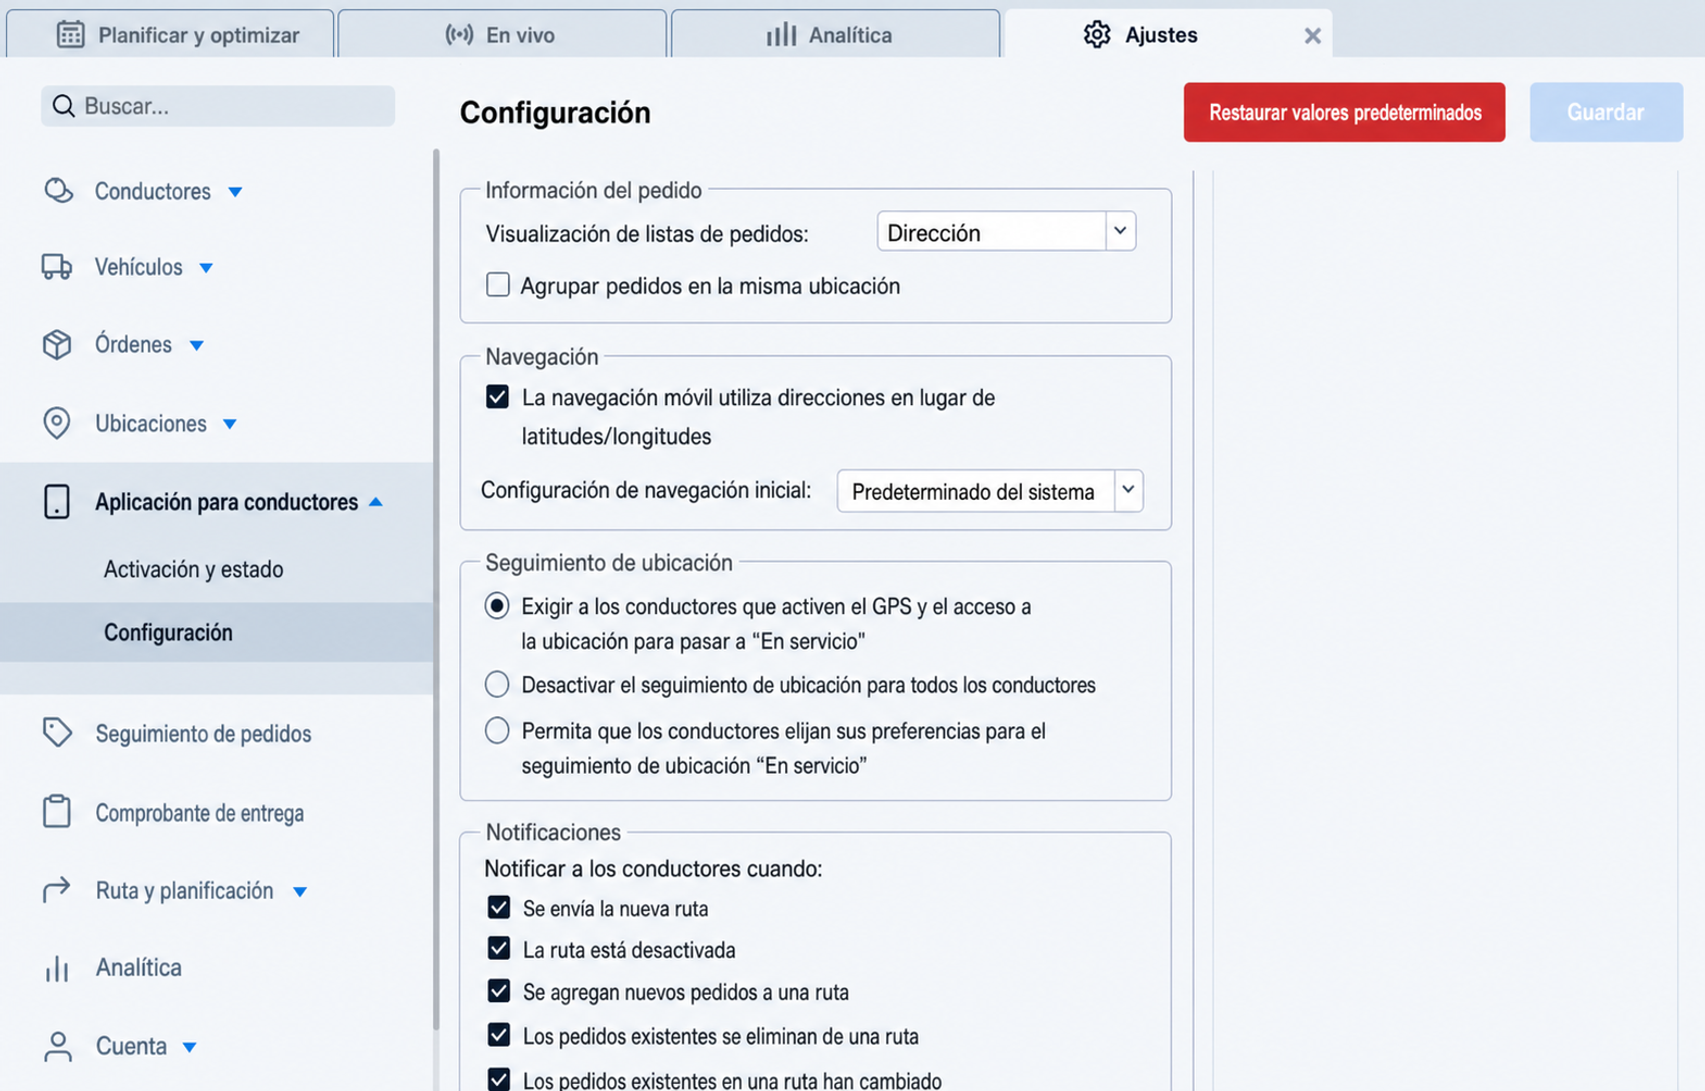Click the tag icon for Seguimiento de pedidos

pos(57,733)
